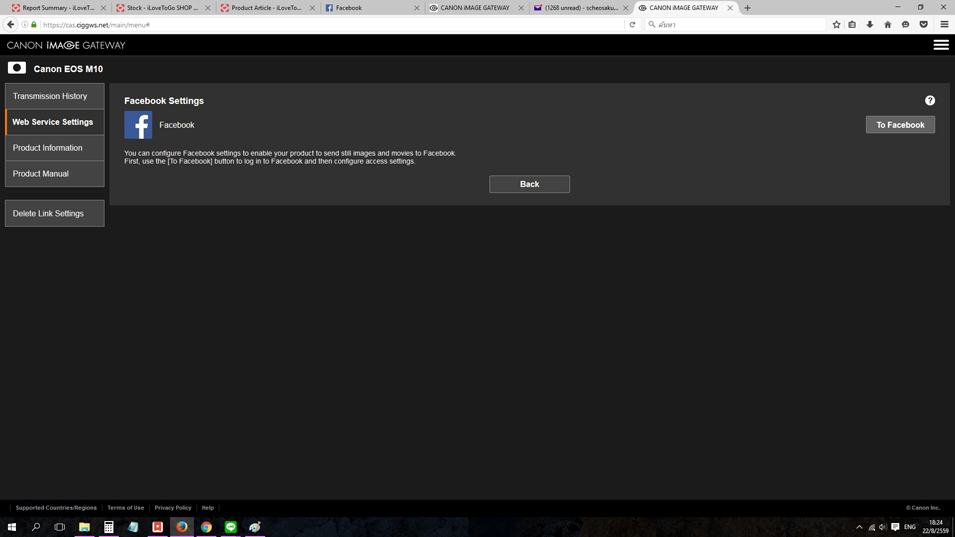Open the Privacy Policy footer link

[x=173, y=508]
